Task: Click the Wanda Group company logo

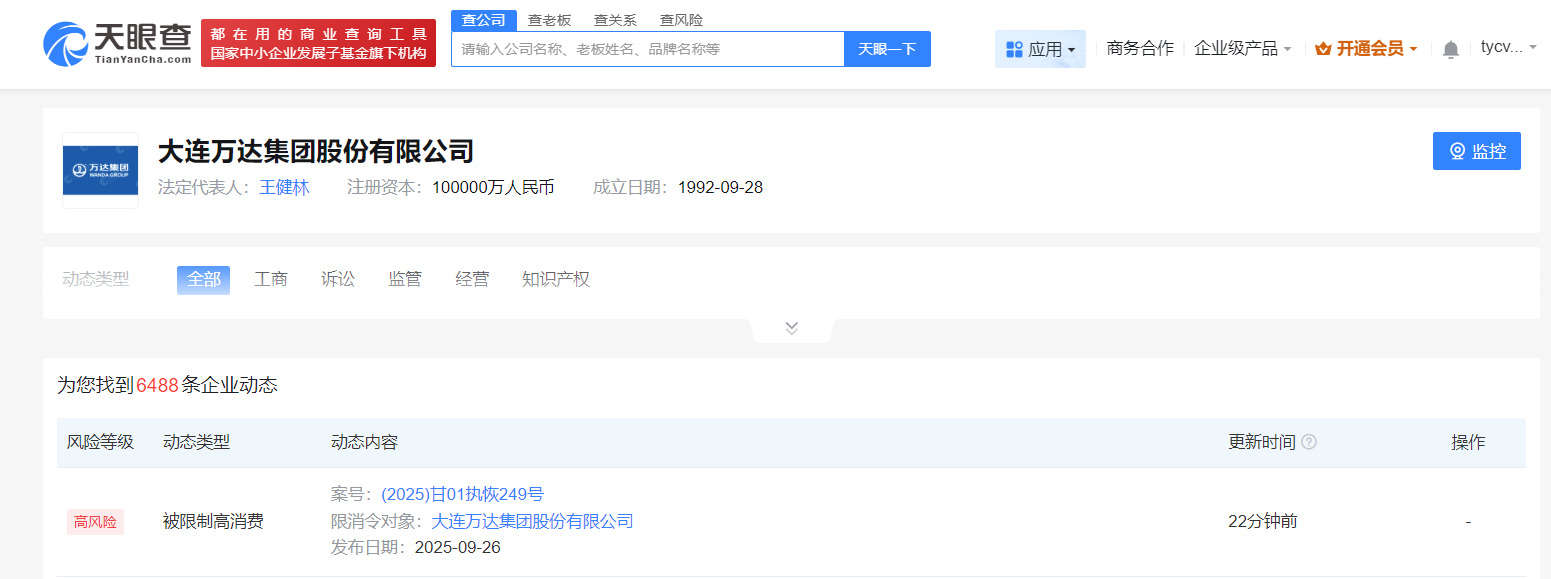Action: [x=100, y=171]
